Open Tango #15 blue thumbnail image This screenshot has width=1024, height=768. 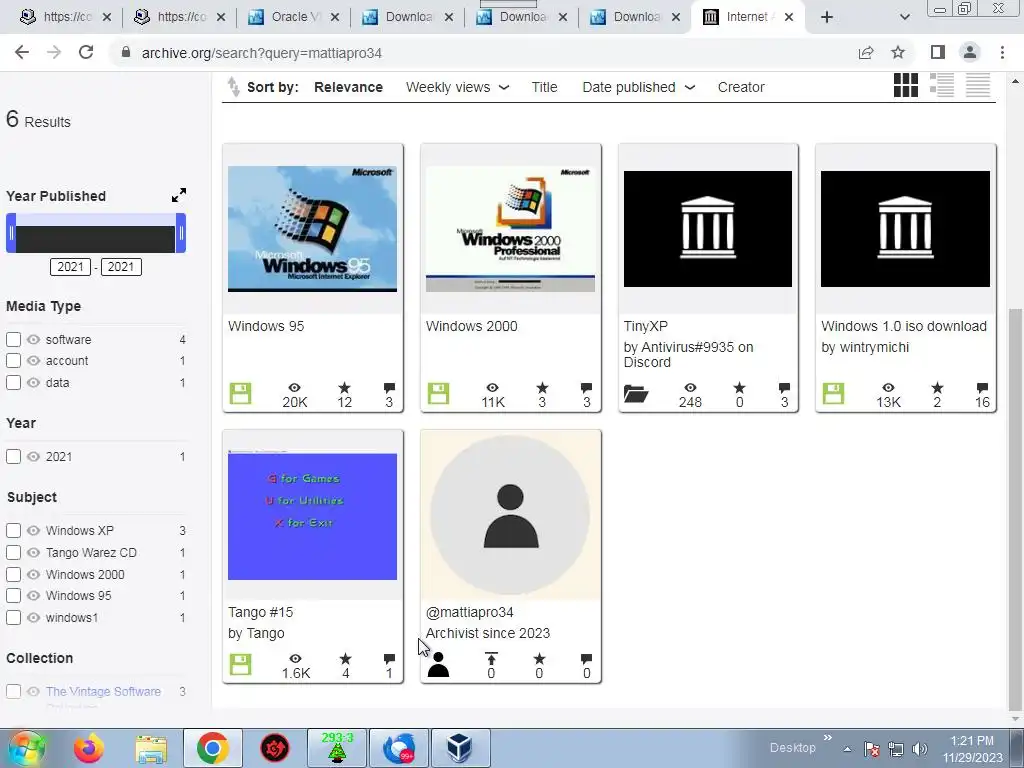coord(312,515)
